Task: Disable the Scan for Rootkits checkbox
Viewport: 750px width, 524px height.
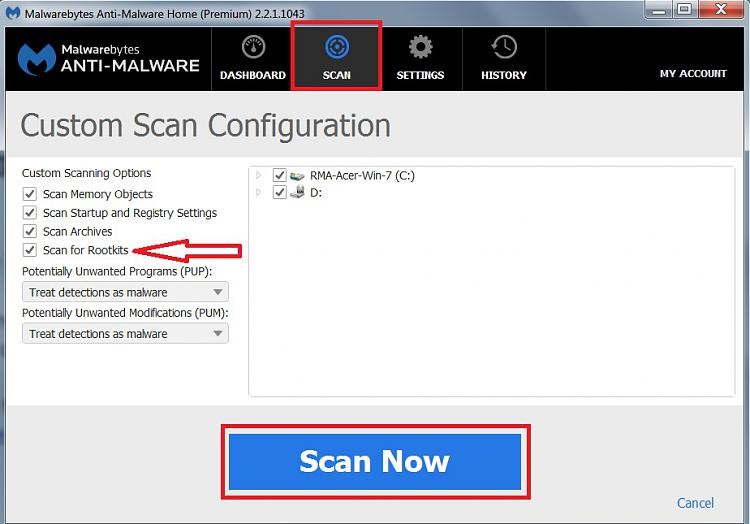Action: point(30,250)
